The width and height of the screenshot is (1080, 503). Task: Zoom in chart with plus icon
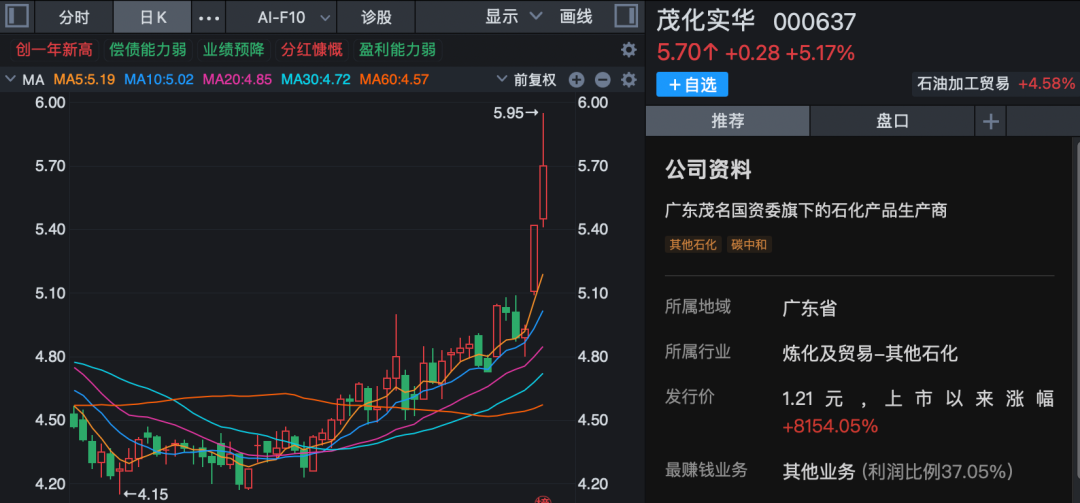577,80
